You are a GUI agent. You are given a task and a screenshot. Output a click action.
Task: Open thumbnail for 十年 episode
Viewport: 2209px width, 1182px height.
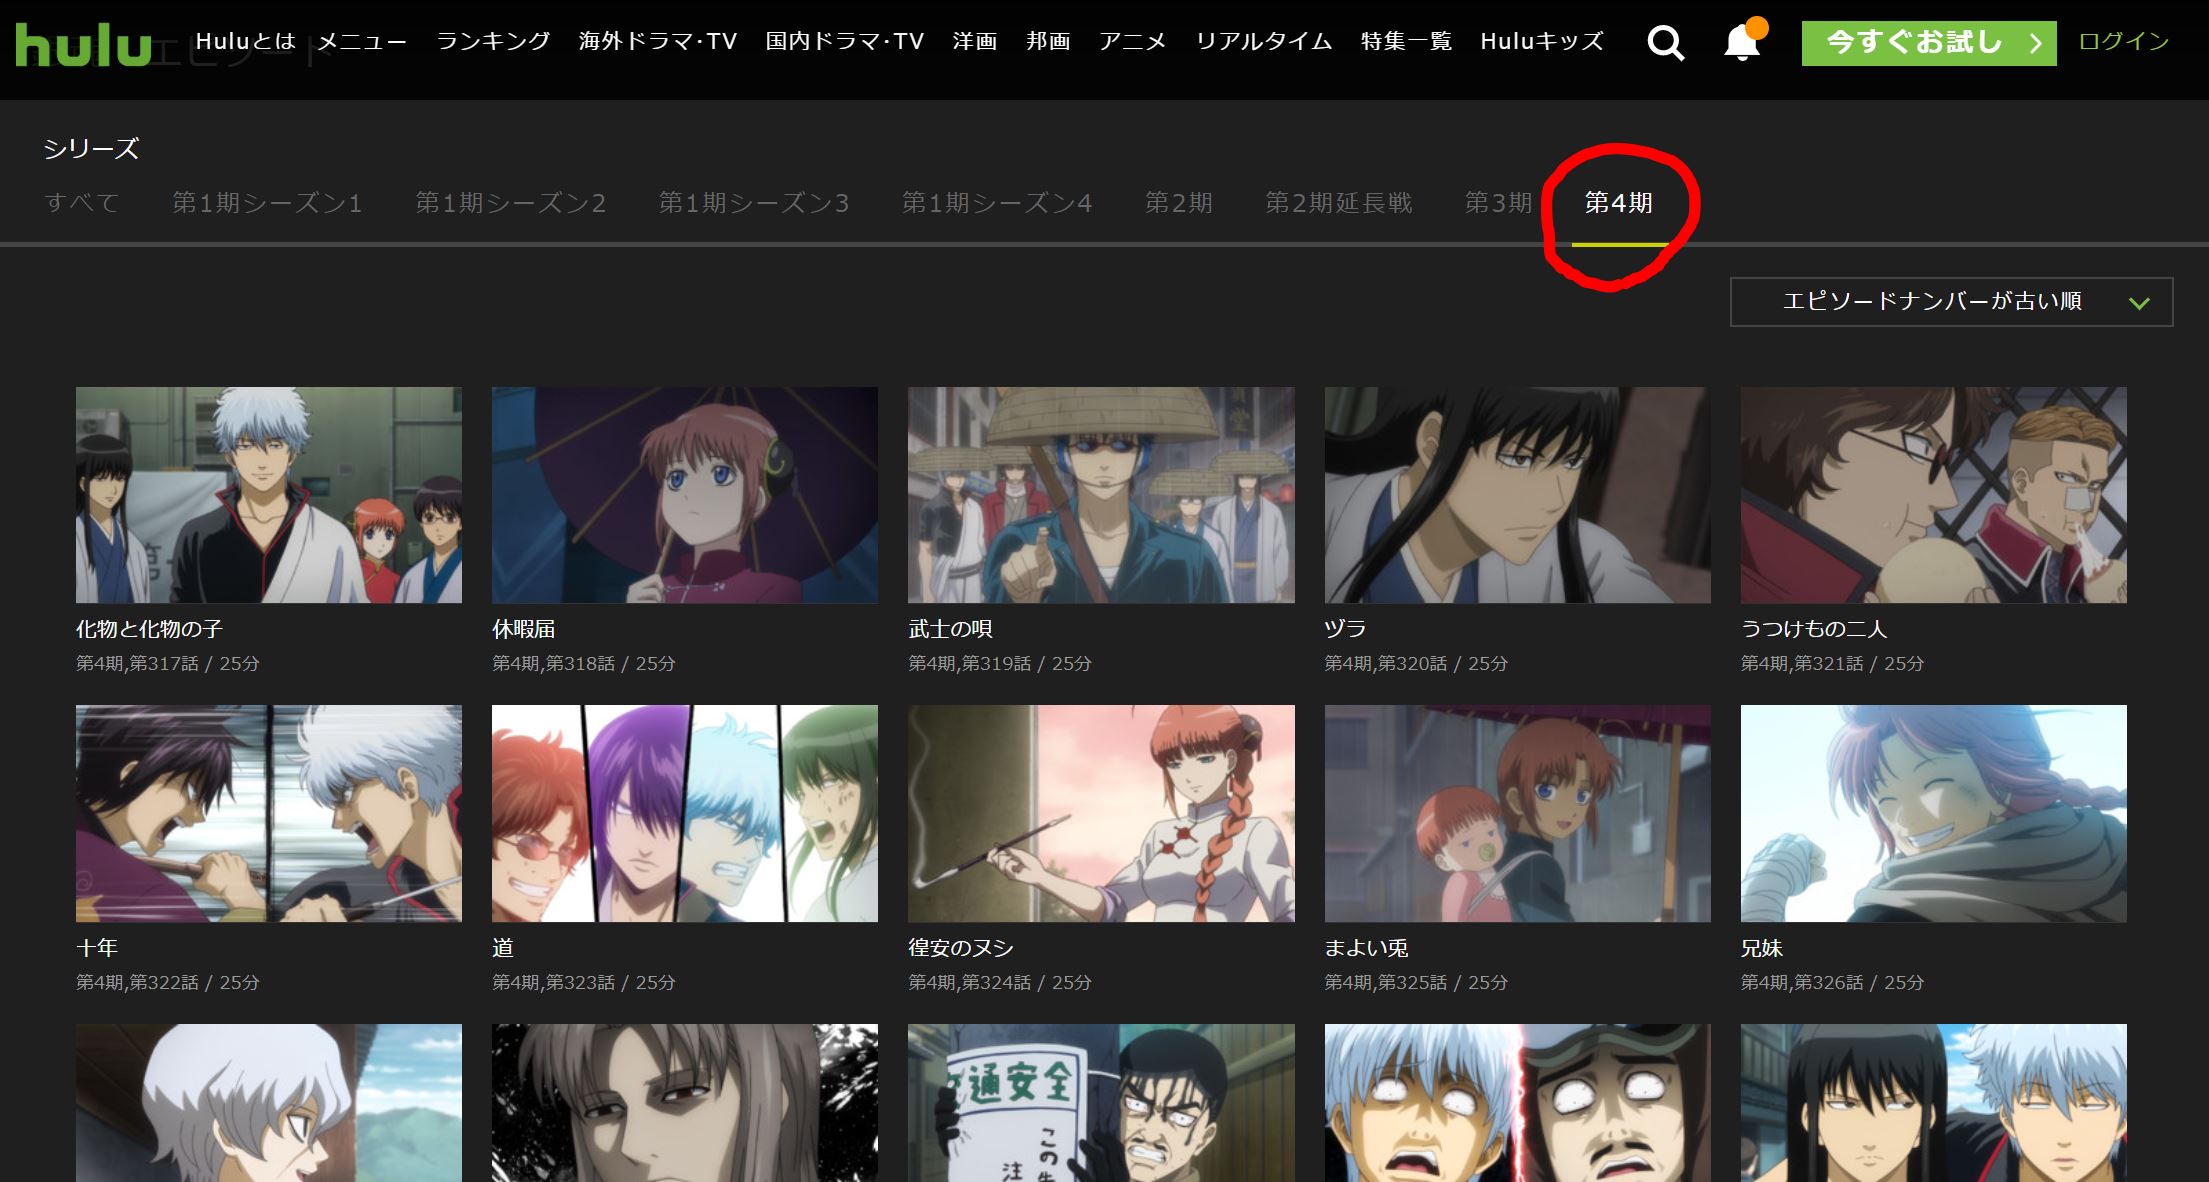pos(269,813)
